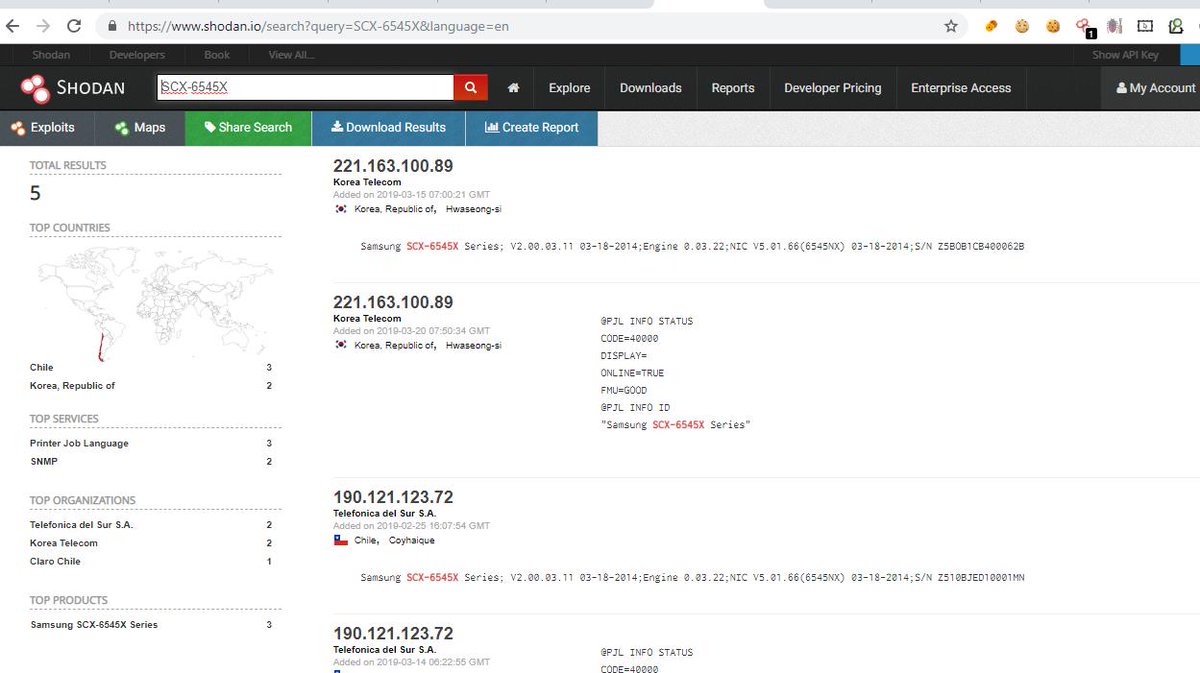Click the South Korea flag in first result

tap(340, 209)
